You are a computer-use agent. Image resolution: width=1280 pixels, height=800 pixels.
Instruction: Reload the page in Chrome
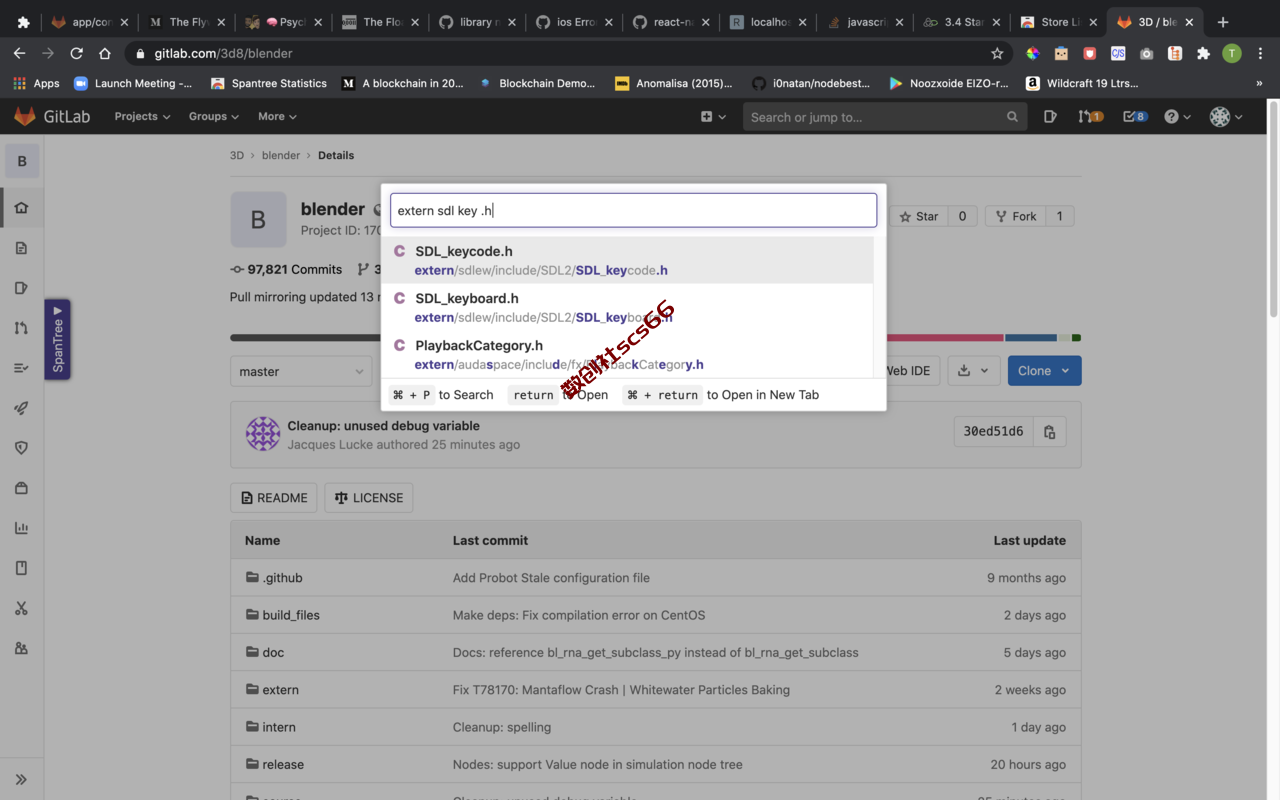(x=76, y=53)
